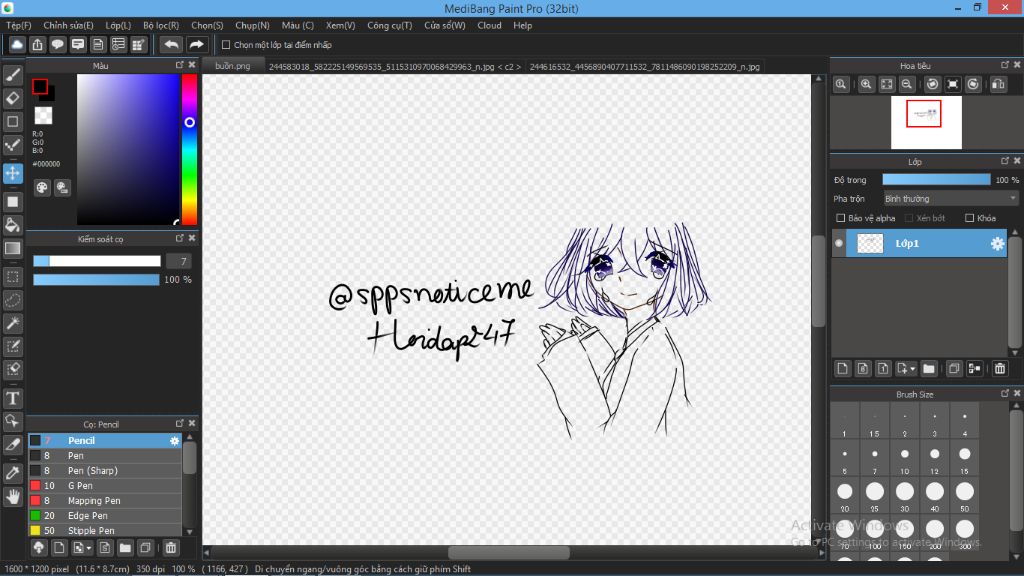The width and height of the screenshot is (1024, 576).
Task: Select the Eraser tool
Action: [x=12, y=99]
